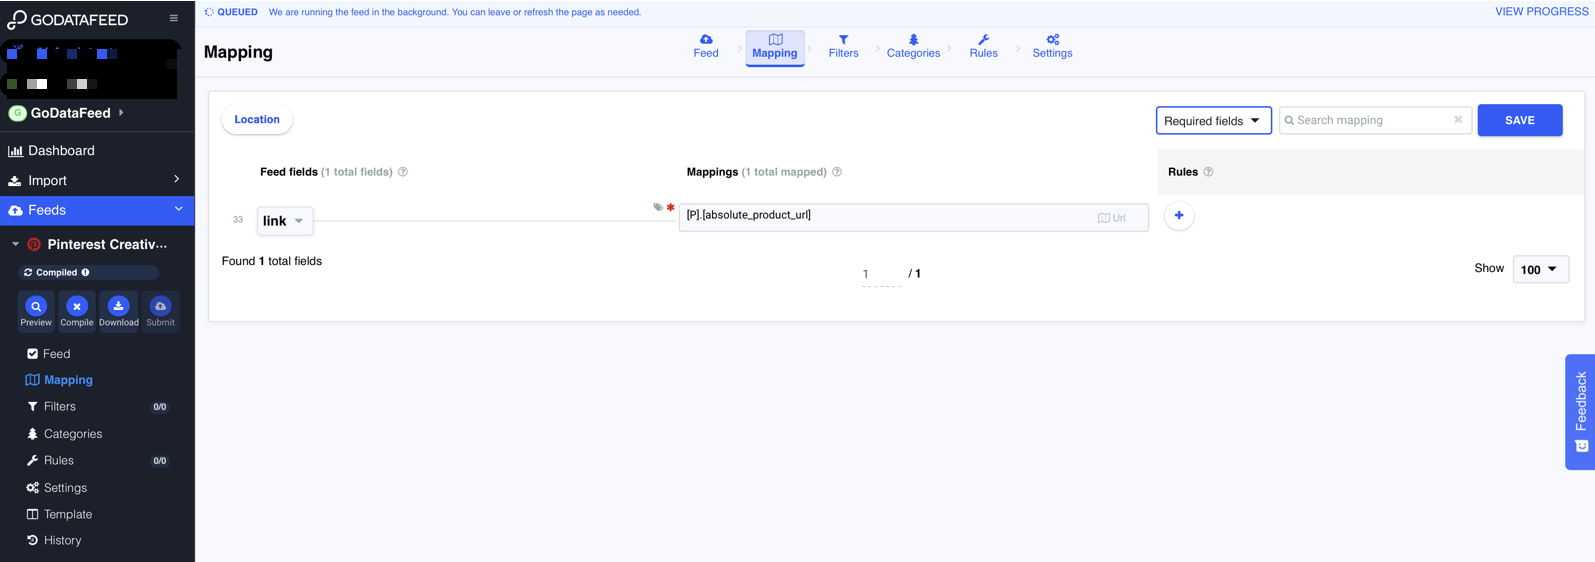Click the "Found 1 total fields" text
Screen dimensions: 1595x562
272,261
